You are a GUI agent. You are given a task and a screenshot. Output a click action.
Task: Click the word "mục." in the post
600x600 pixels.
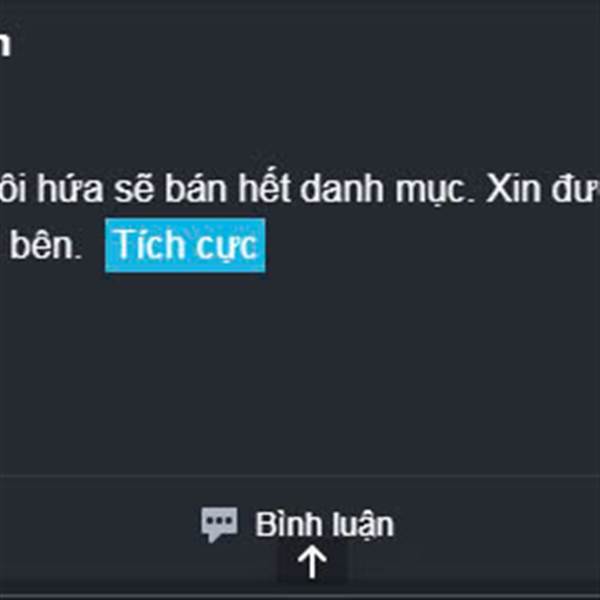[x=434, y=191]
